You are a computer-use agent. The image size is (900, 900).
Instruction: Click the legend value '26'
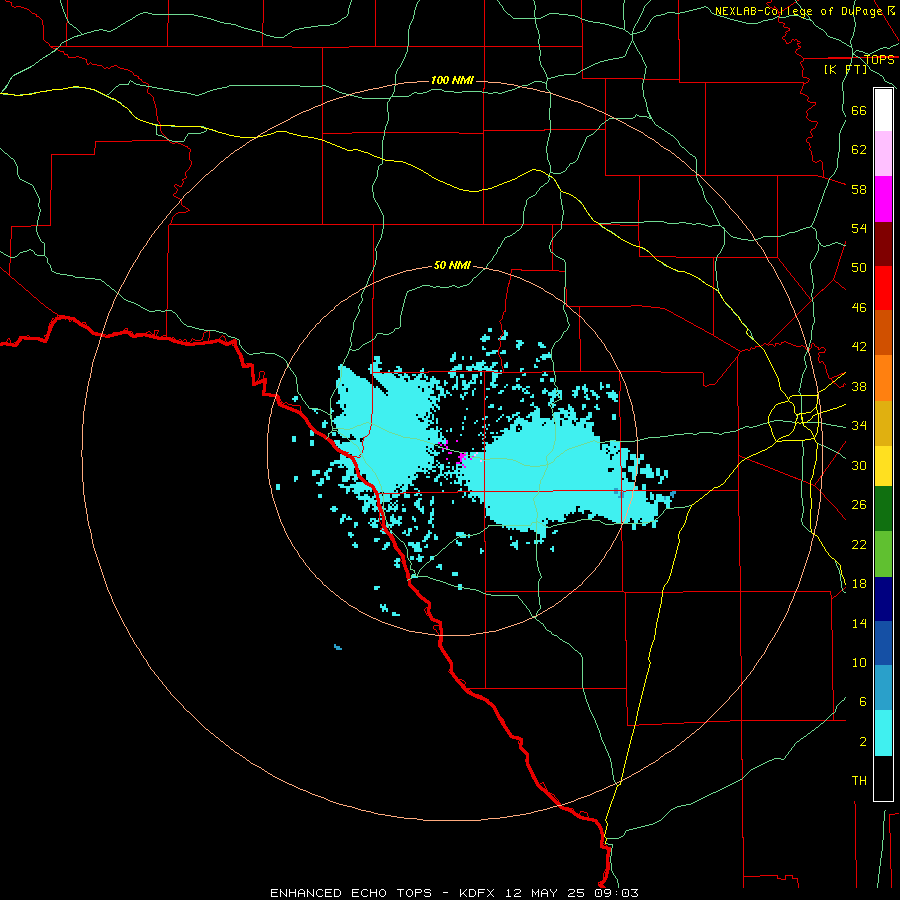tap(859, 505)
